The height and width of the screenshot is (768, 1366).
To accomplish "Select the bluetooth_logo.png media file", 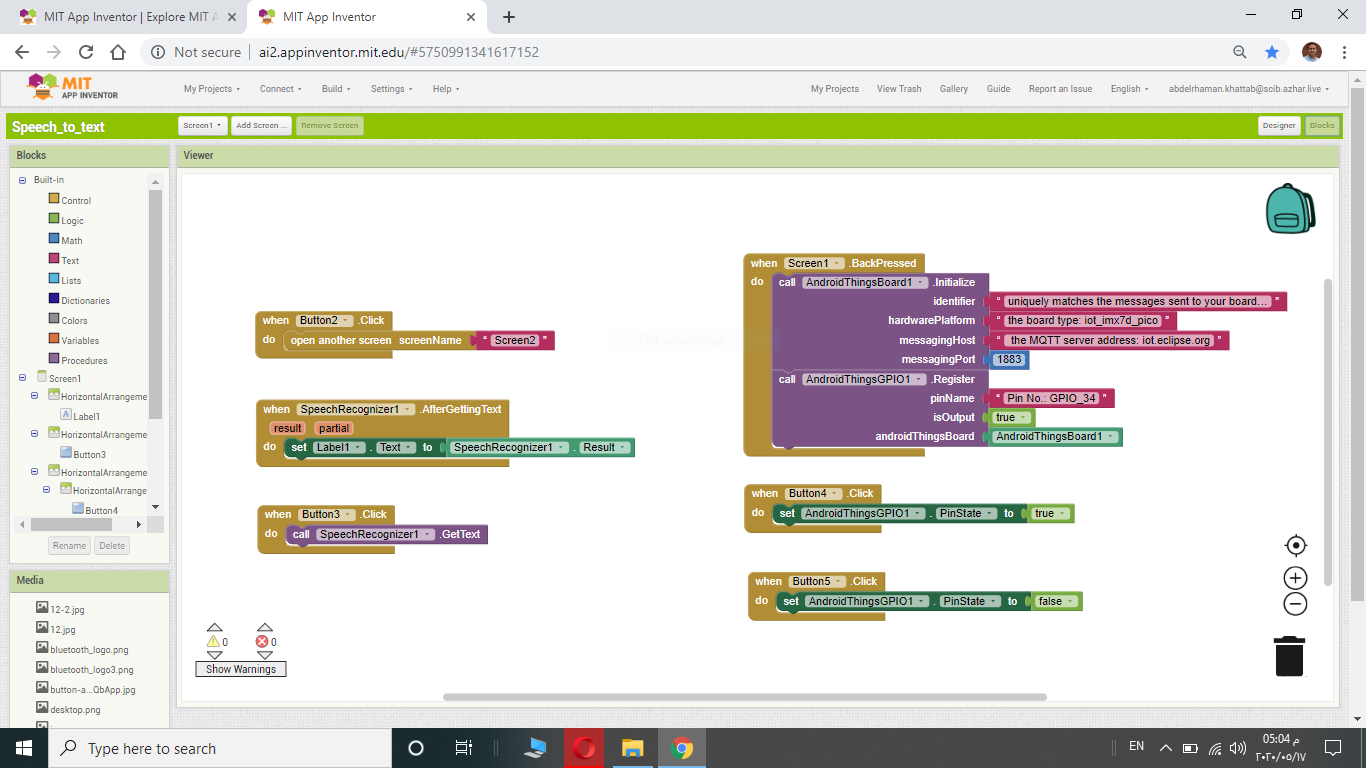I will [89, 649].
